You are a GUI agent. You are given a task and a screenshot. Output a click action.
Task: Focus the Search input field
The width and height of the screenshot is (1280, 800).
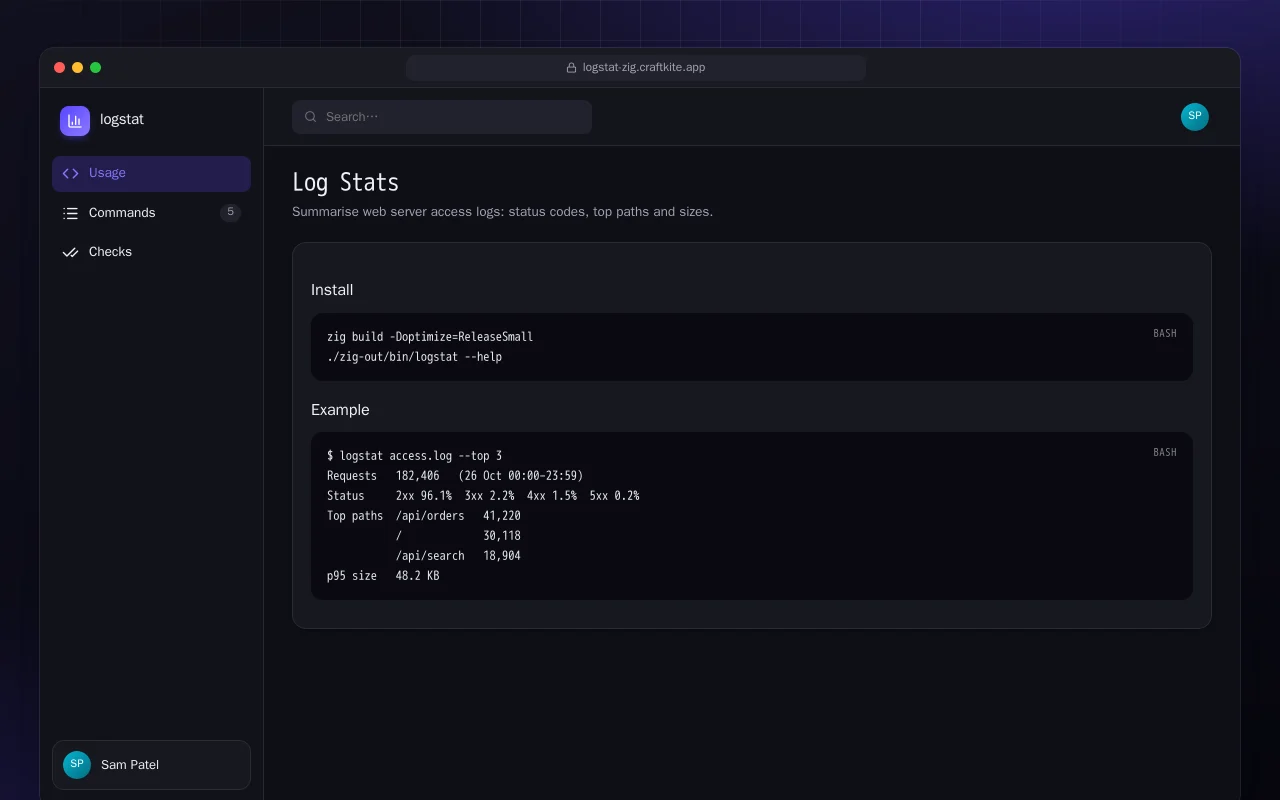tap(442, 117)
